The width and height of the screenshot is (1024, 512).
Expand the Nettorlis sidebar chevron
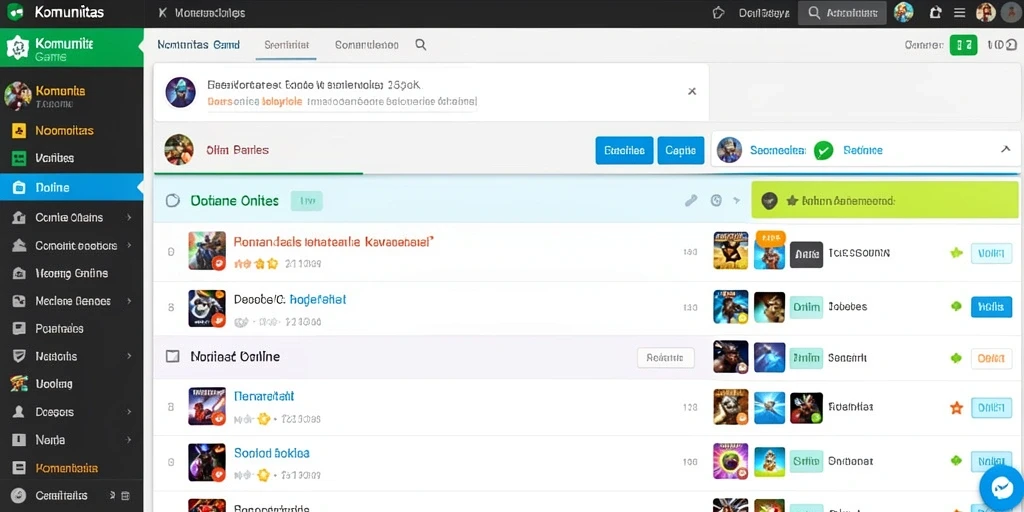coord(129,357)
